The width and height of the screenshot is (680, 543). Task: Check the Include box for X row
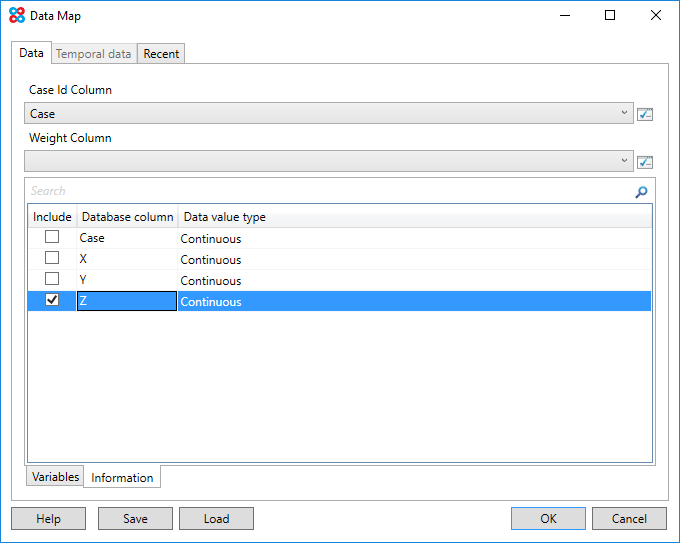coord(52,258)
